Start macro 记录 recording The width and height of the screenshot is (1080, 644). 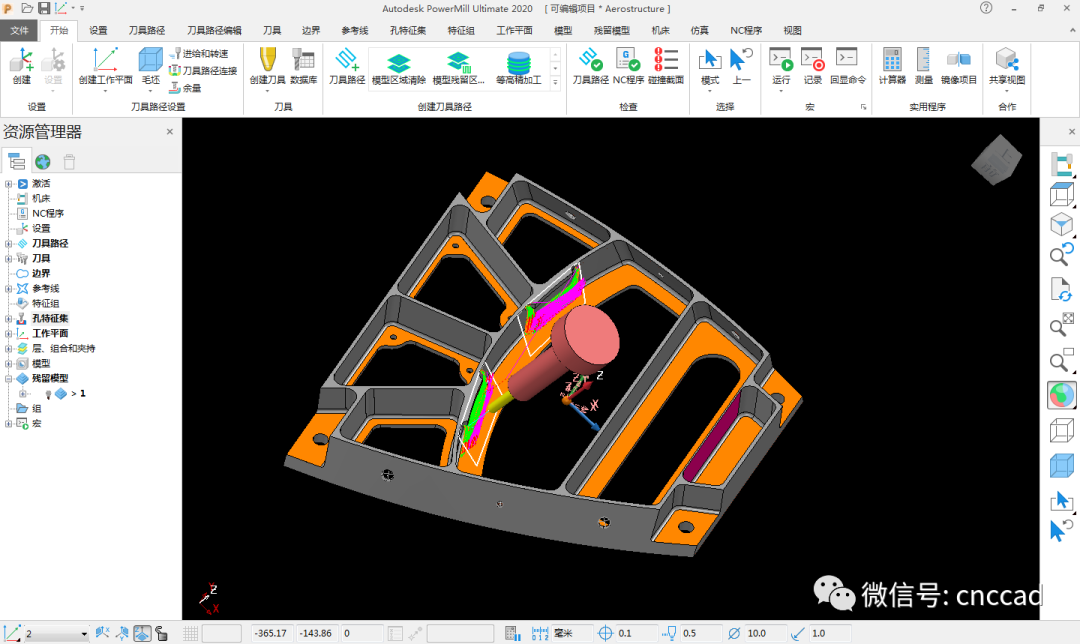(813, 66)
